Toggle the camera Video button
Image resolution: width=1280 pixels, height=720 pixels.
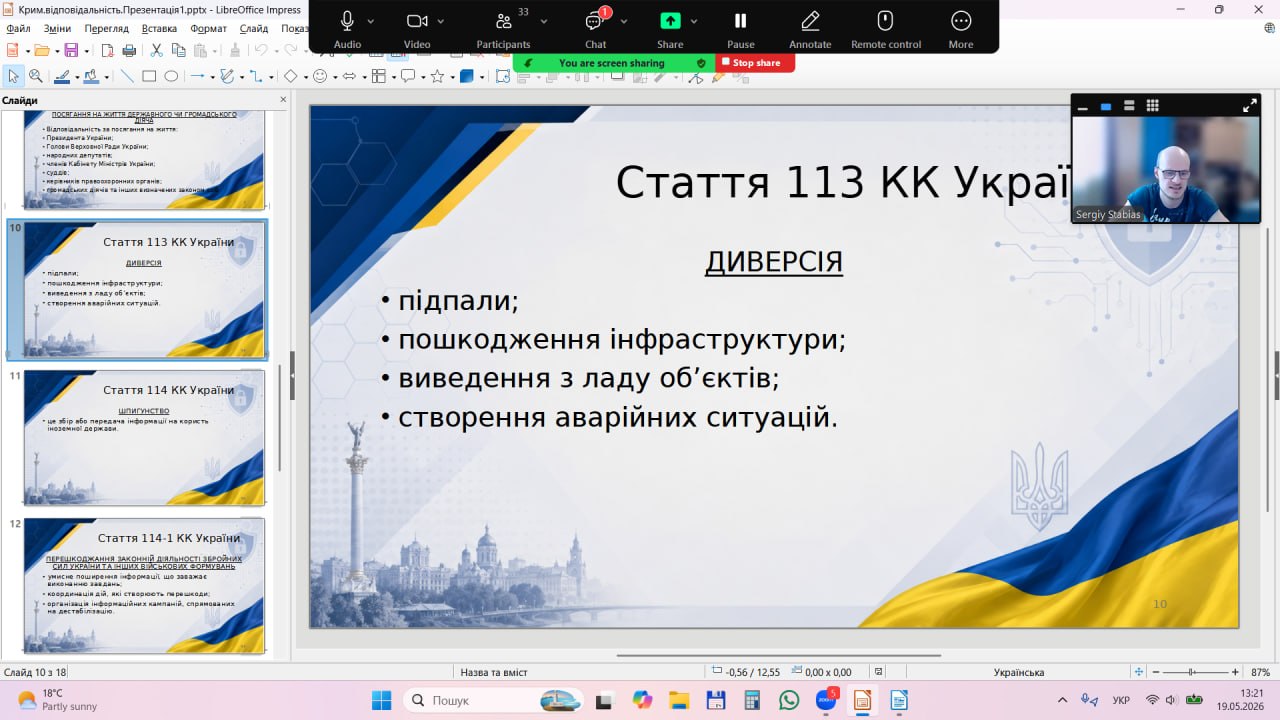(417, 28)
